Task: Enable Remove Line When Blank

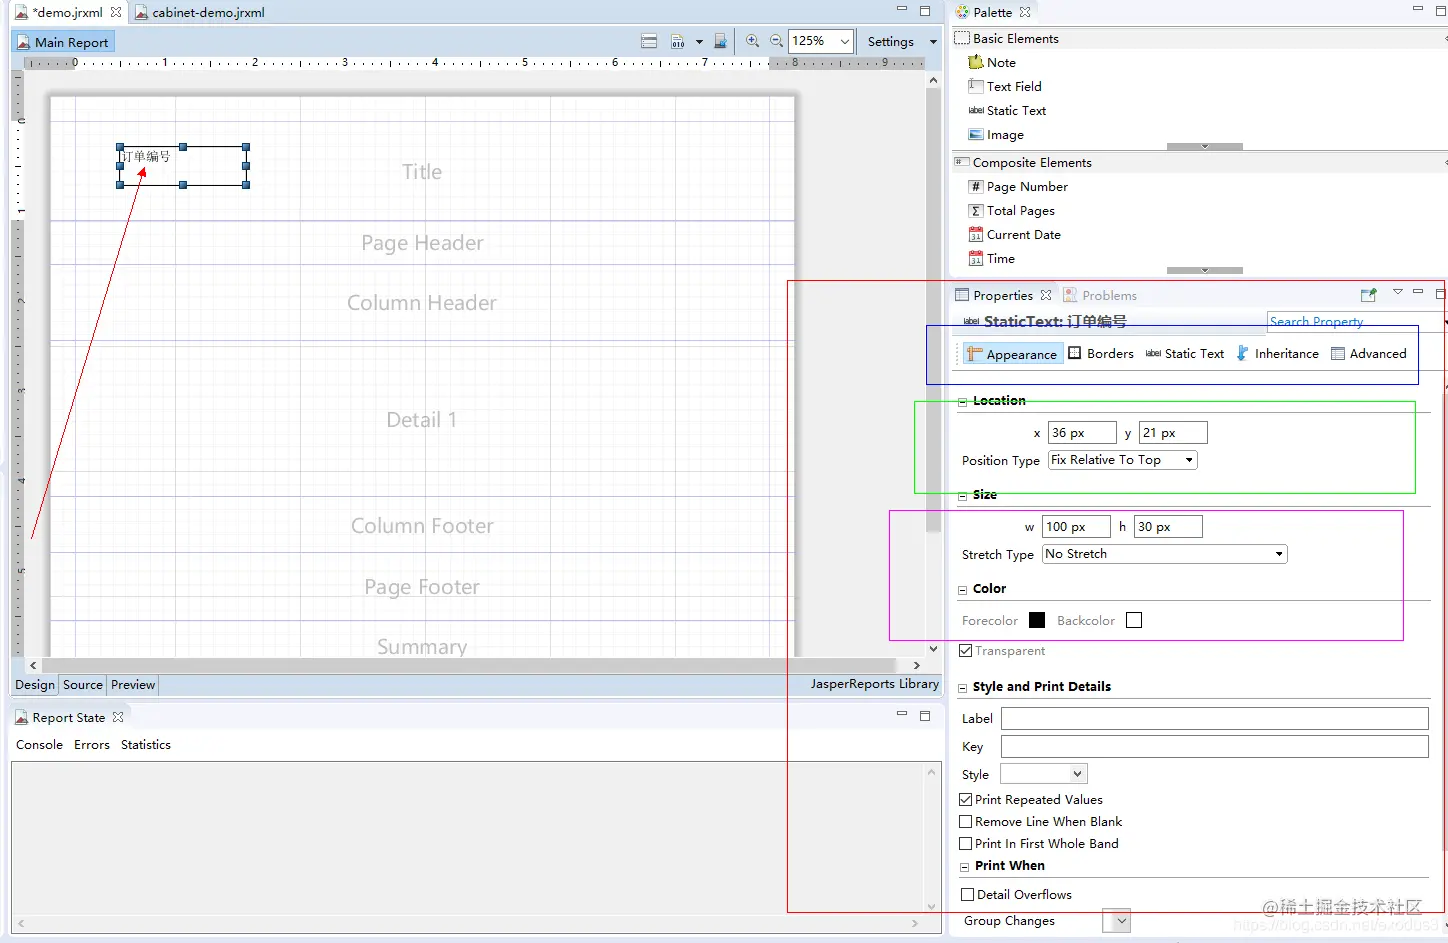Action: click(x=966, y=821)
